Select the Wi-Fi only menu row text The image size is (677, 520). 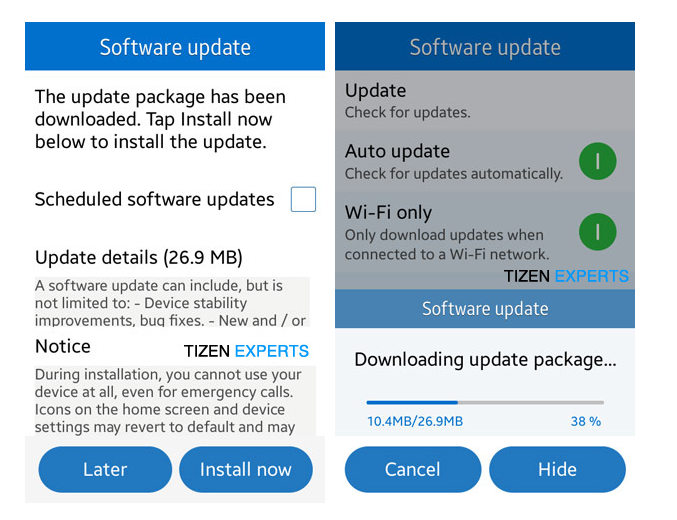click(x=447, y=233)
